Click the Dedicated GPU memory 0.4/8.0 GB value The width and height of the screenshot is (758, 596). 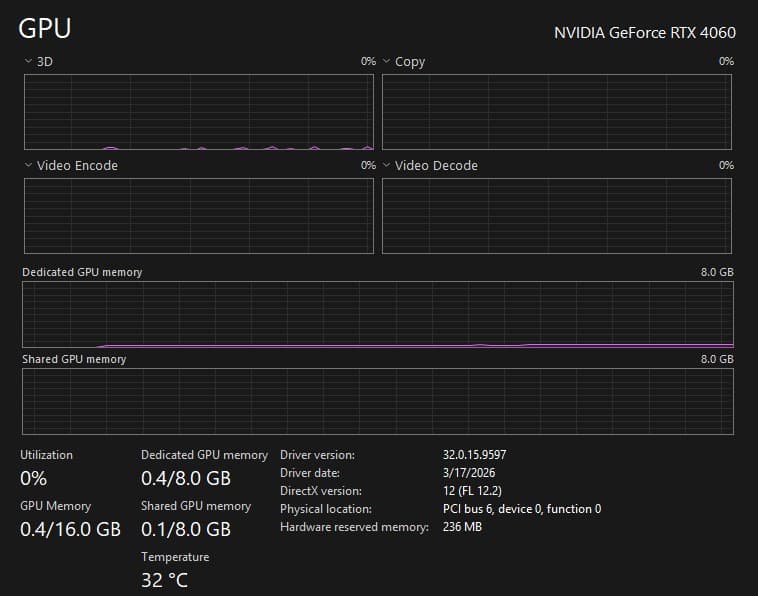click(x=186, y=479)
